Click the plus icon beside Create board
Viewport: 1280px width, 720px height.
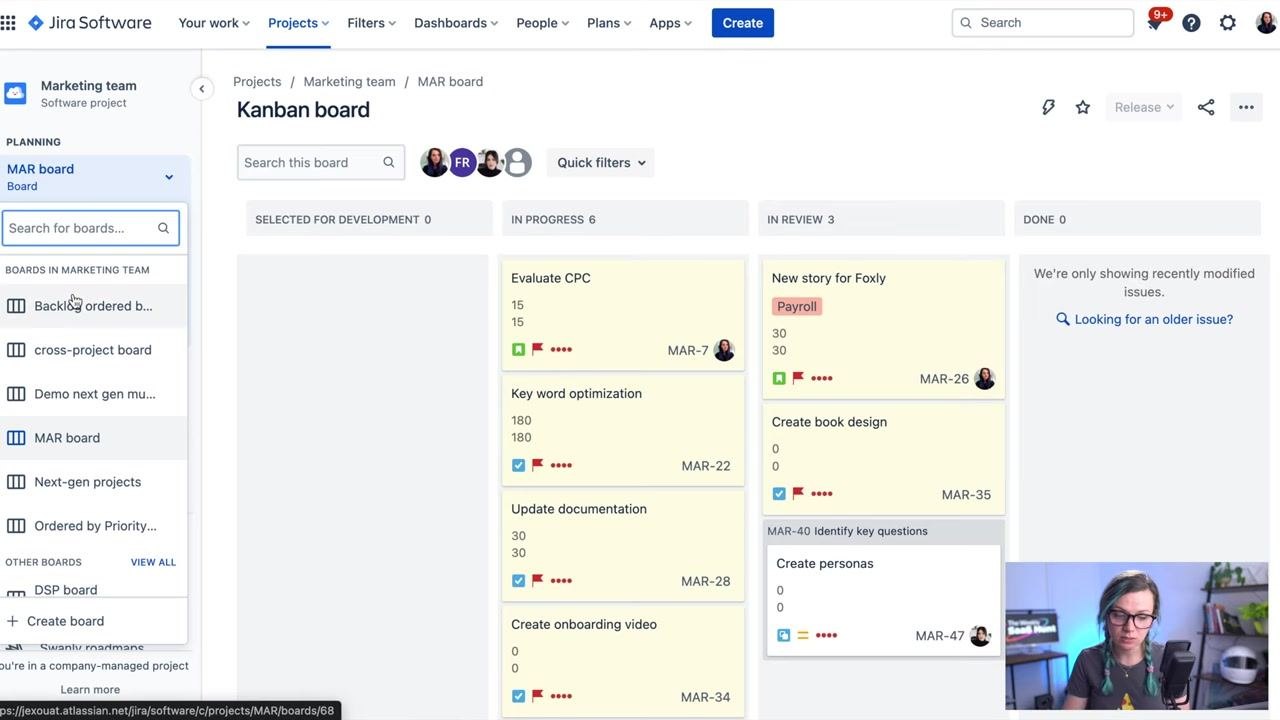(x=12, y=621)
